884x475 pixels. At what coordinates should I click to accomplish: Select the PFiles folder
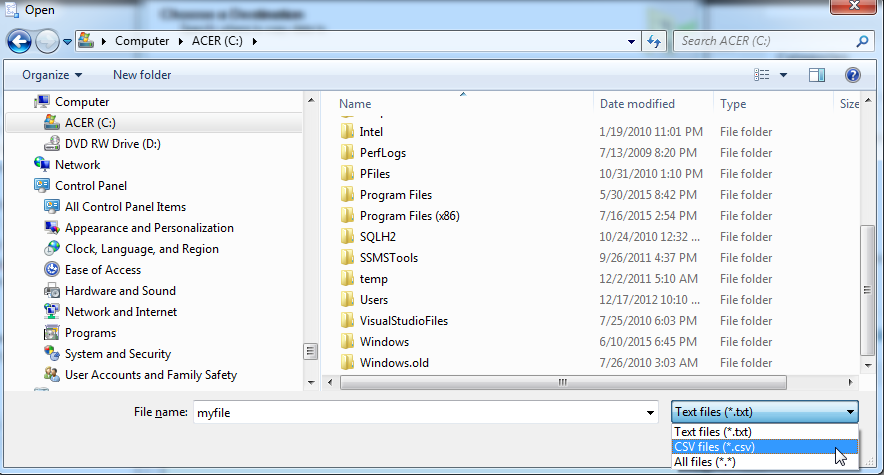tap(375, 174)
